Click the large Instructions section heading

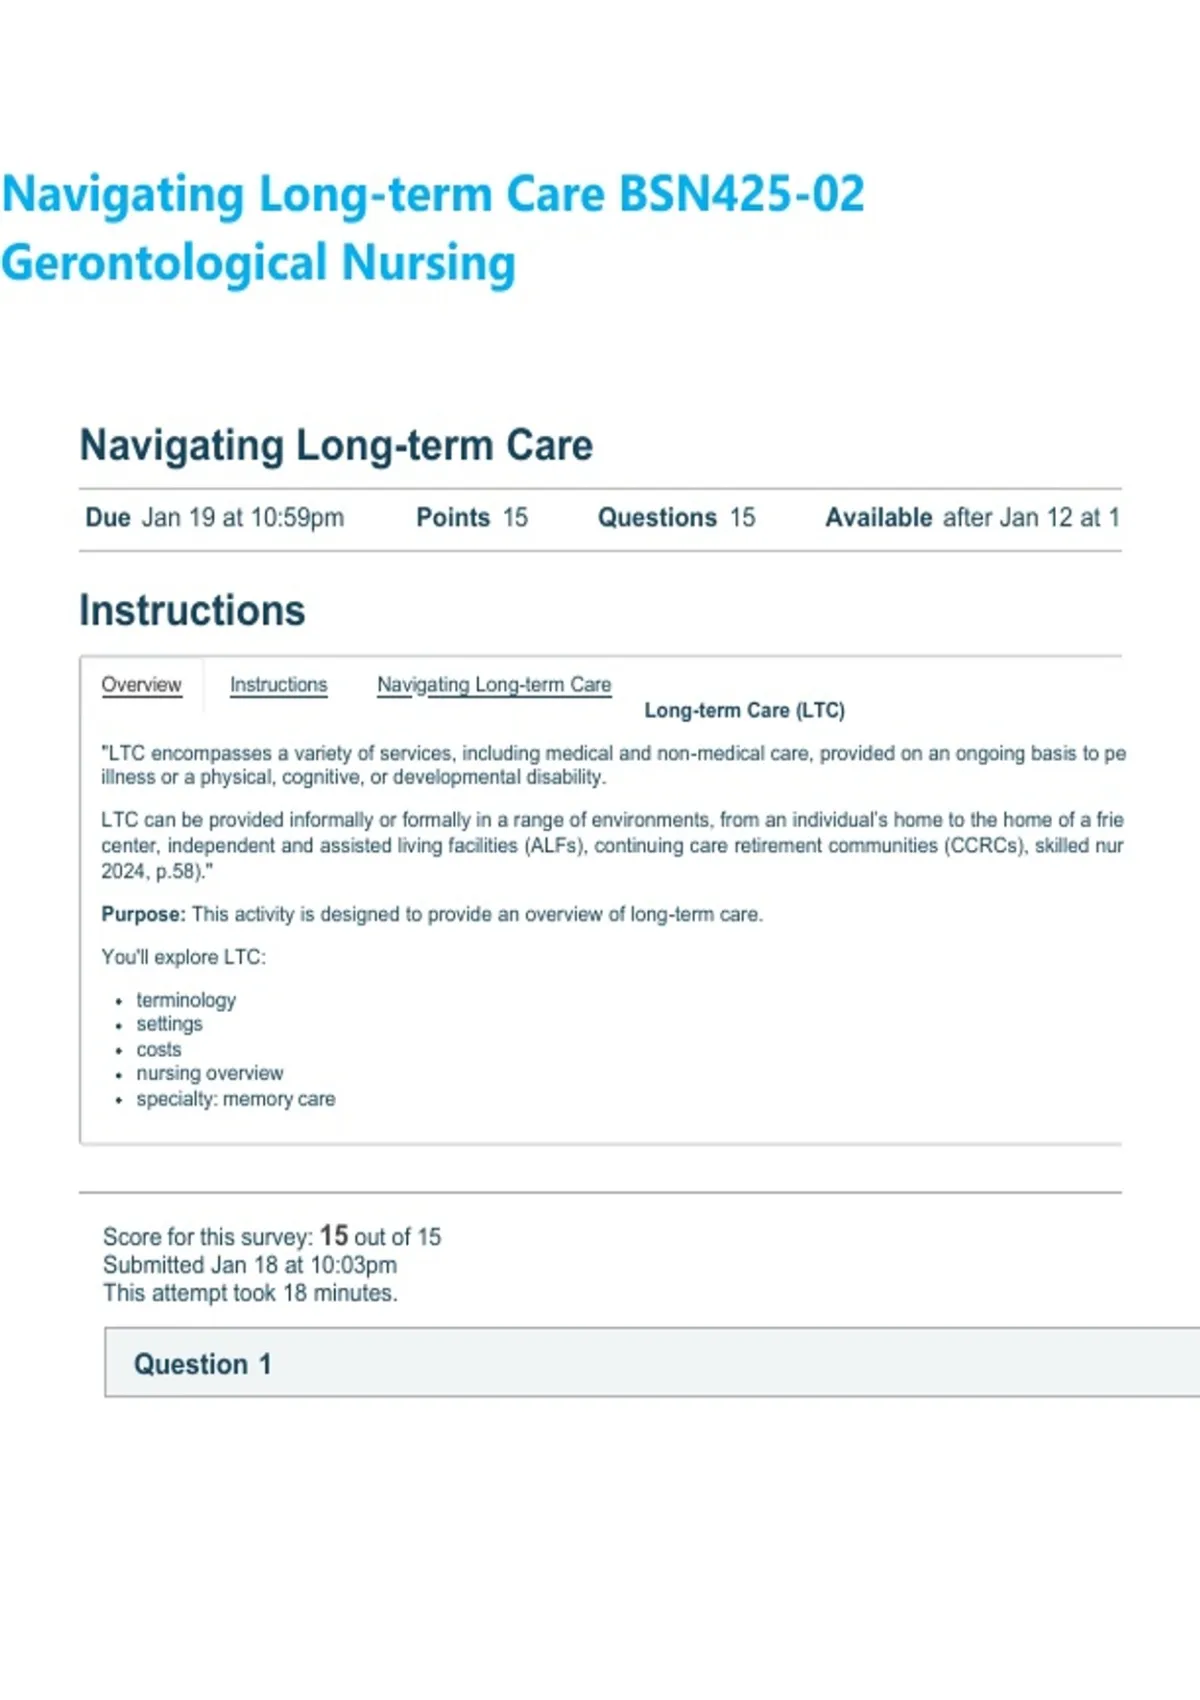click(x=192, y=611)
